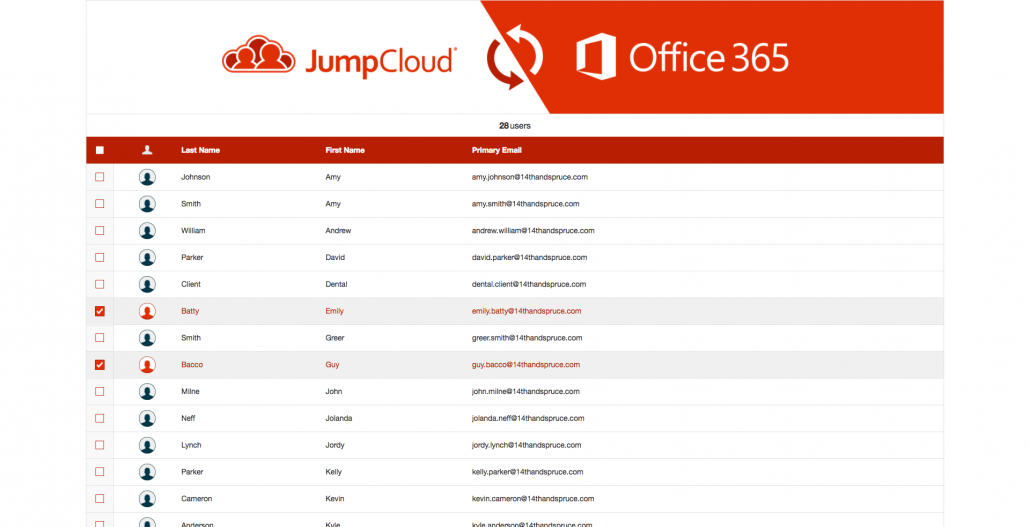This screenshot has width=1030, height=527.
Task: Sort by the First Name column header
Action: pyautogui.click(x=345, y=150)
